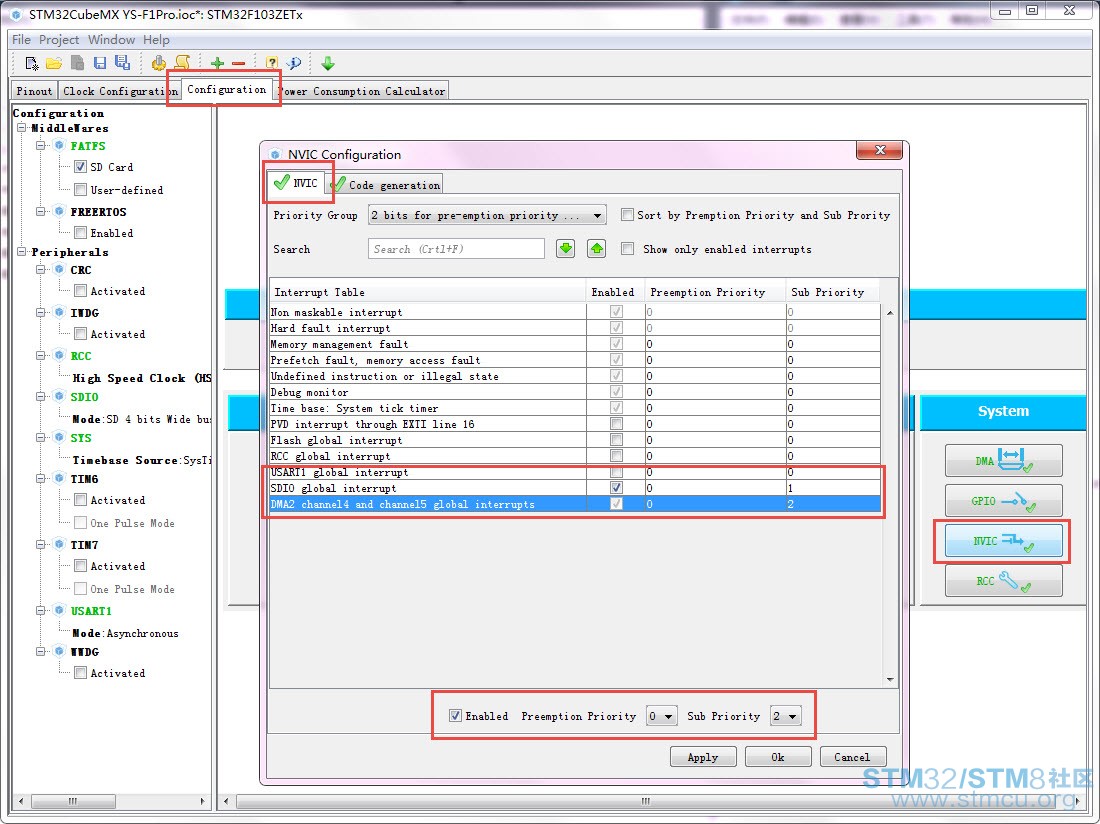Select the FATFS middleware node
The width and height of the screenshot is (1100, 824).
click(88, 146)
